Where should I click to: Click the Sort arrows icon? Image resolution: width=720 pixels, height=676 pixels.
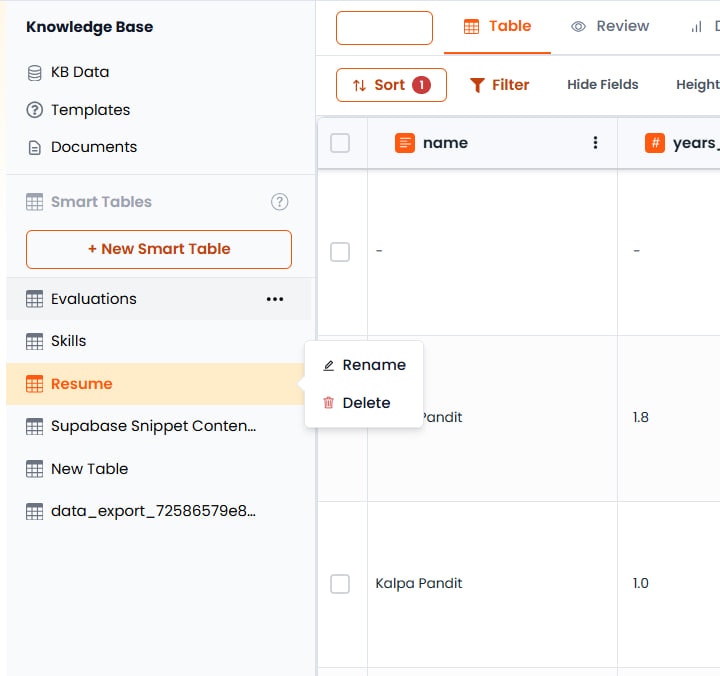[360, 85]
